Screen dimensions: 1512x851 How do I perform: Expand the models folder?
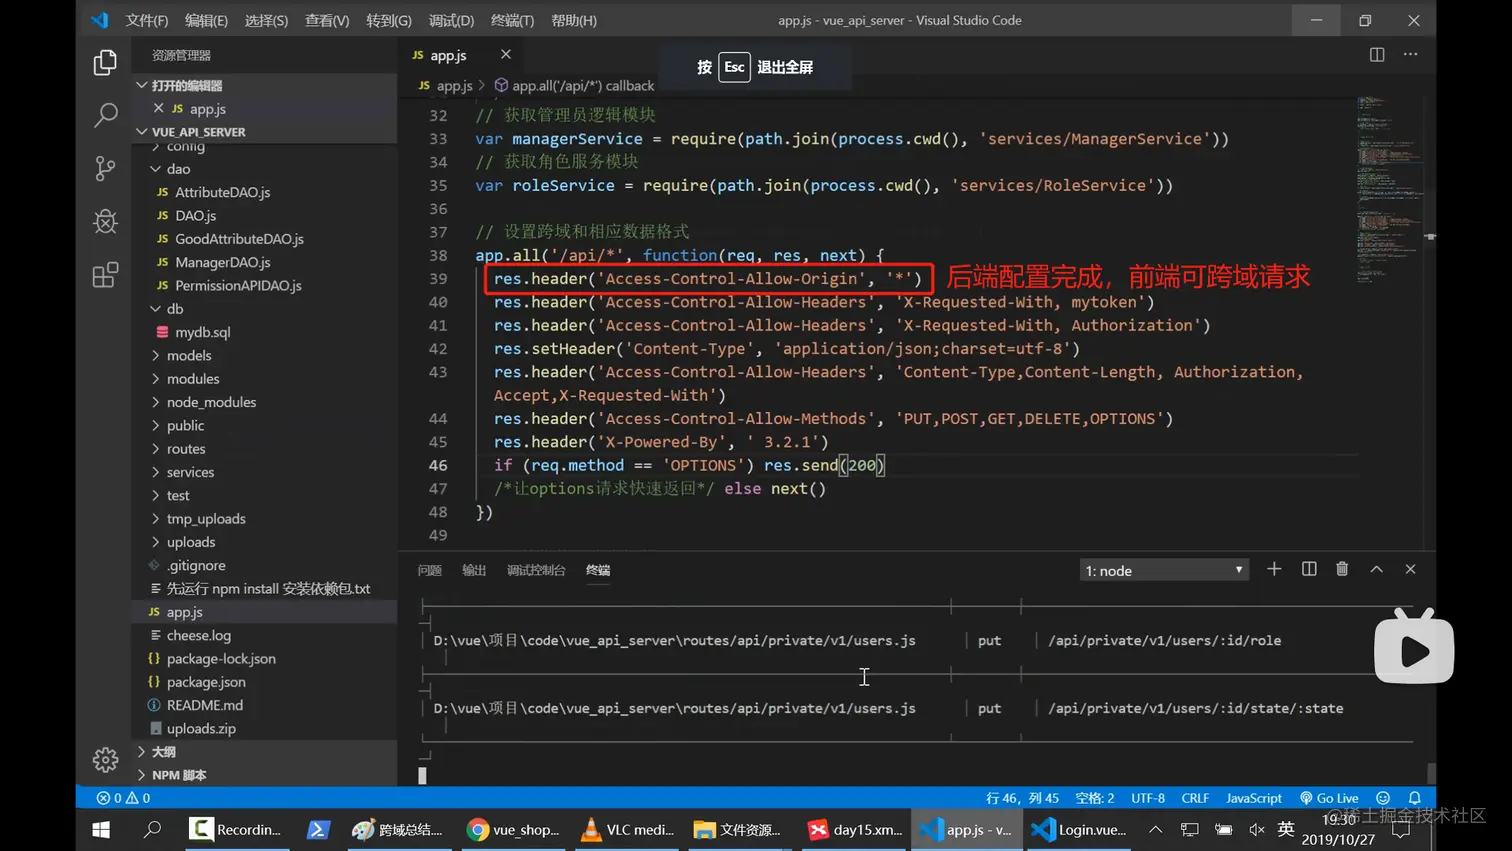(156, 355)
